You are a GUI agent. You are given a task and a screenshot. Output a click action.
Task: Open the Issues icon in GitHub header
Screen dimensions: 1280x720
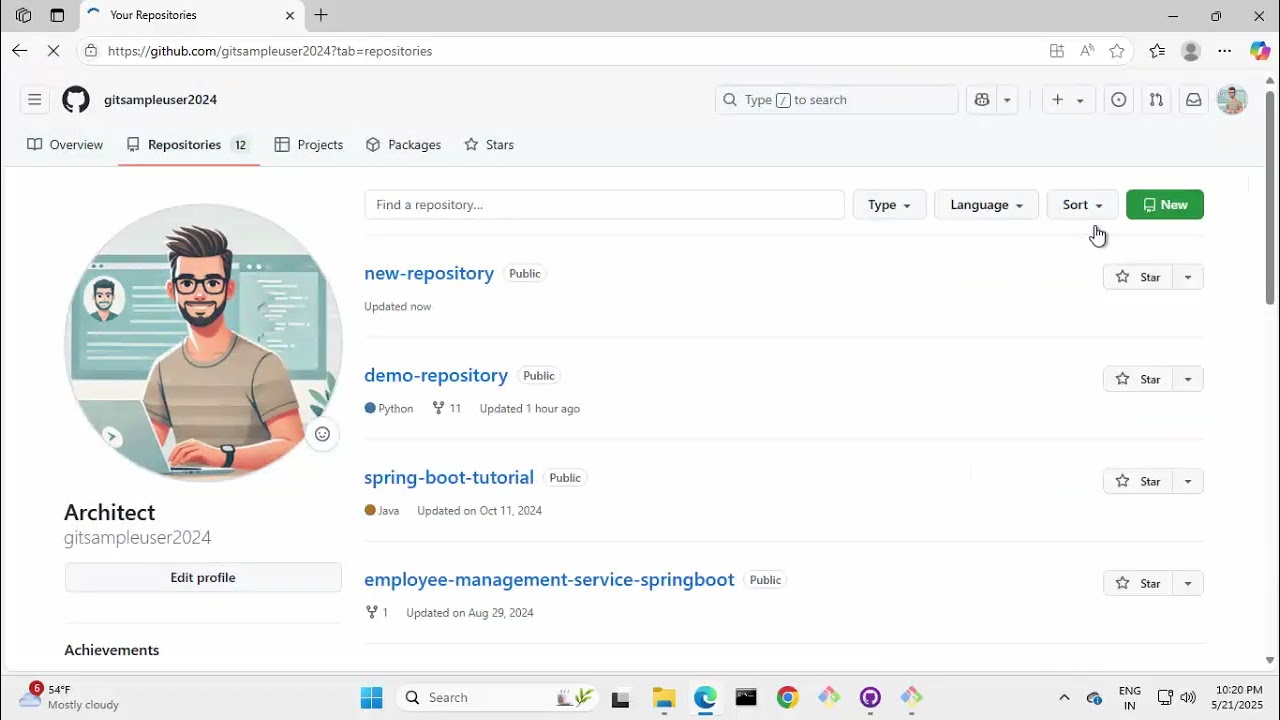click(x=1119, y=100)
